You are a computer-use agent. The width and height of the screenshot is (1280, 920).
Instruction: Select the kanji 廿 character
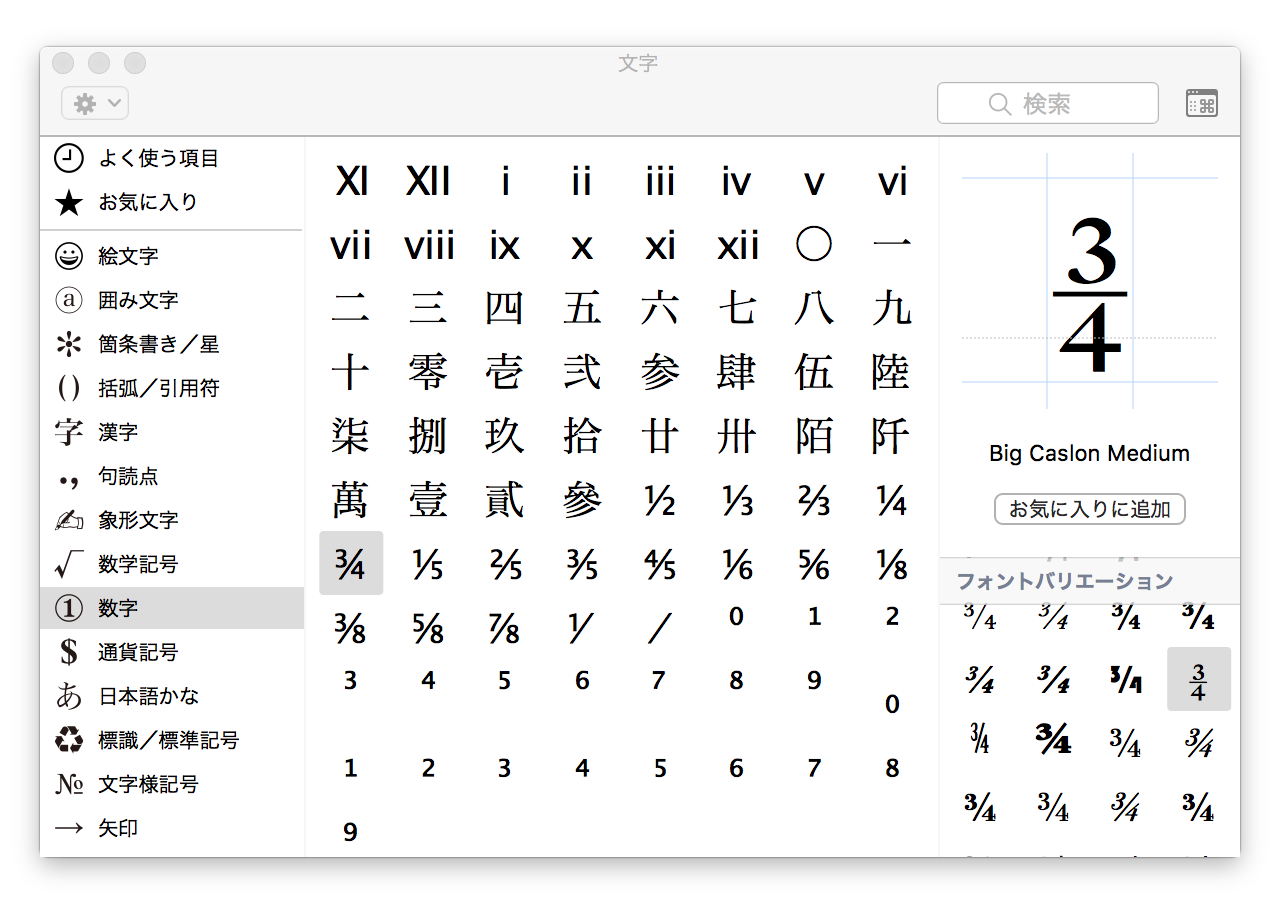(659, 436)
